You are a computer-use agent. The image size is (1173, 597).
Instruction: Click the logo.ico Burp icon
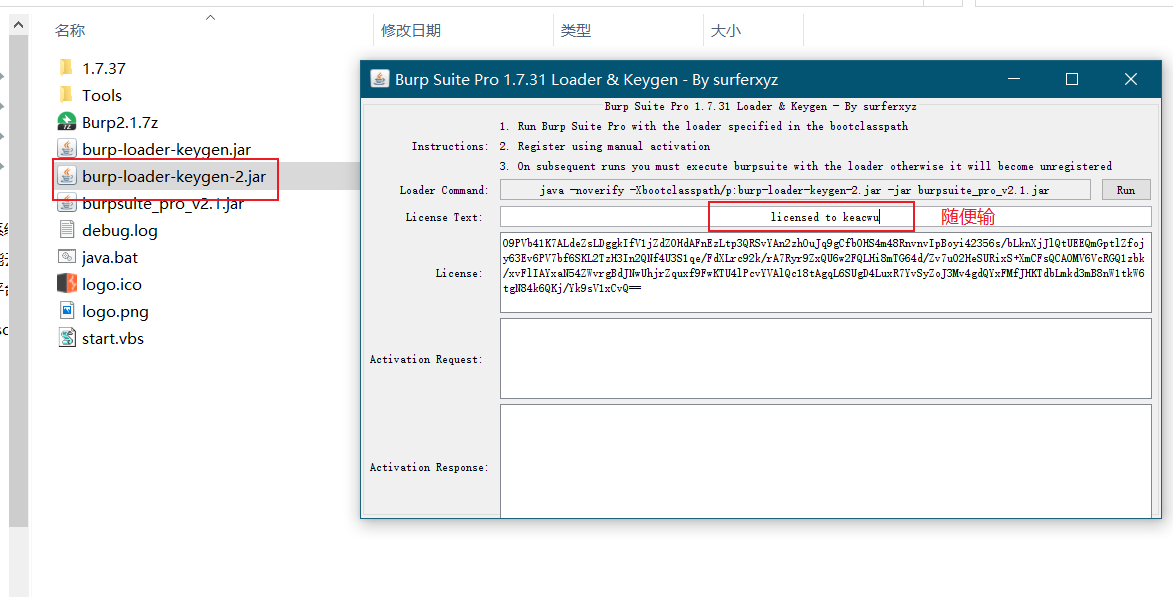coord(67,284)
